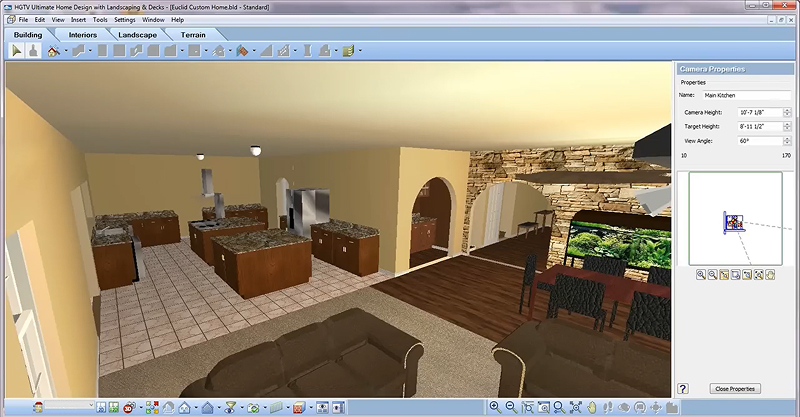Open the building location combo box
Image resolution: width=800 pixels, height=417 pixels.
coord(70,405)
